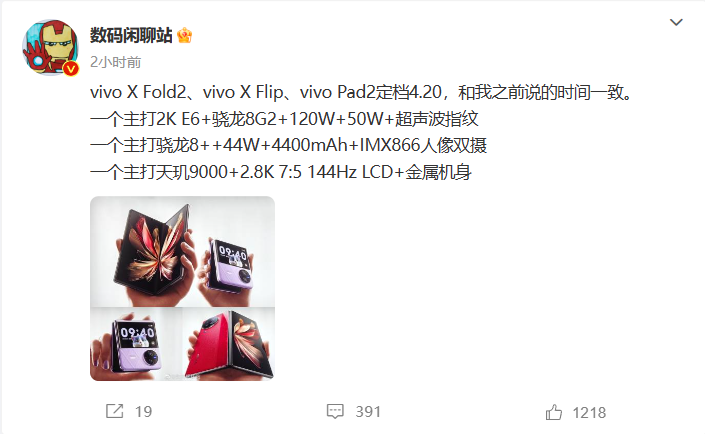Like the post with thumbs-up icon
The height and width of the screenshot is (434, 705).
click(553, 412)
